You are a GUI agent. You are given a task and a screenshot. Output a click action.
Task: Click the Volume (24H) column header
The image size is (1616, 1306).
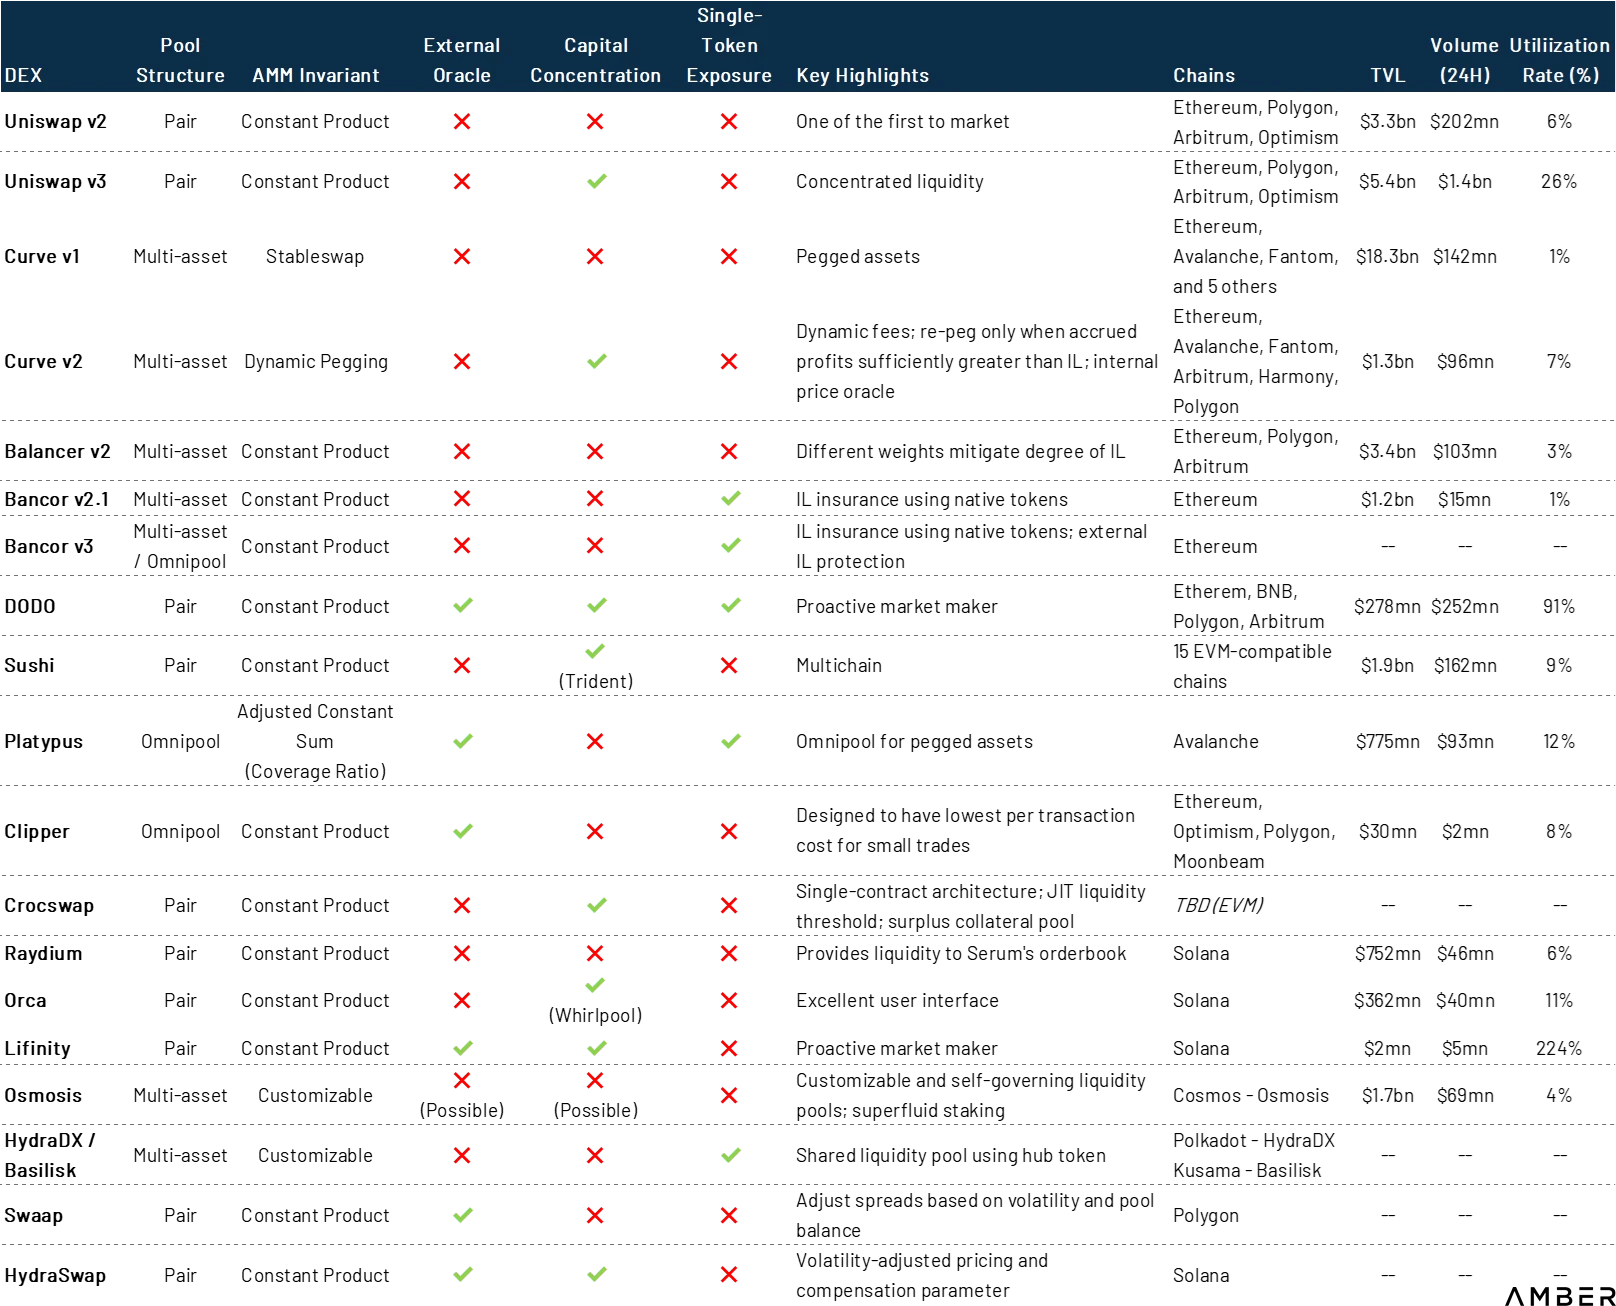pyautogui.click(x=1464, y=60)
